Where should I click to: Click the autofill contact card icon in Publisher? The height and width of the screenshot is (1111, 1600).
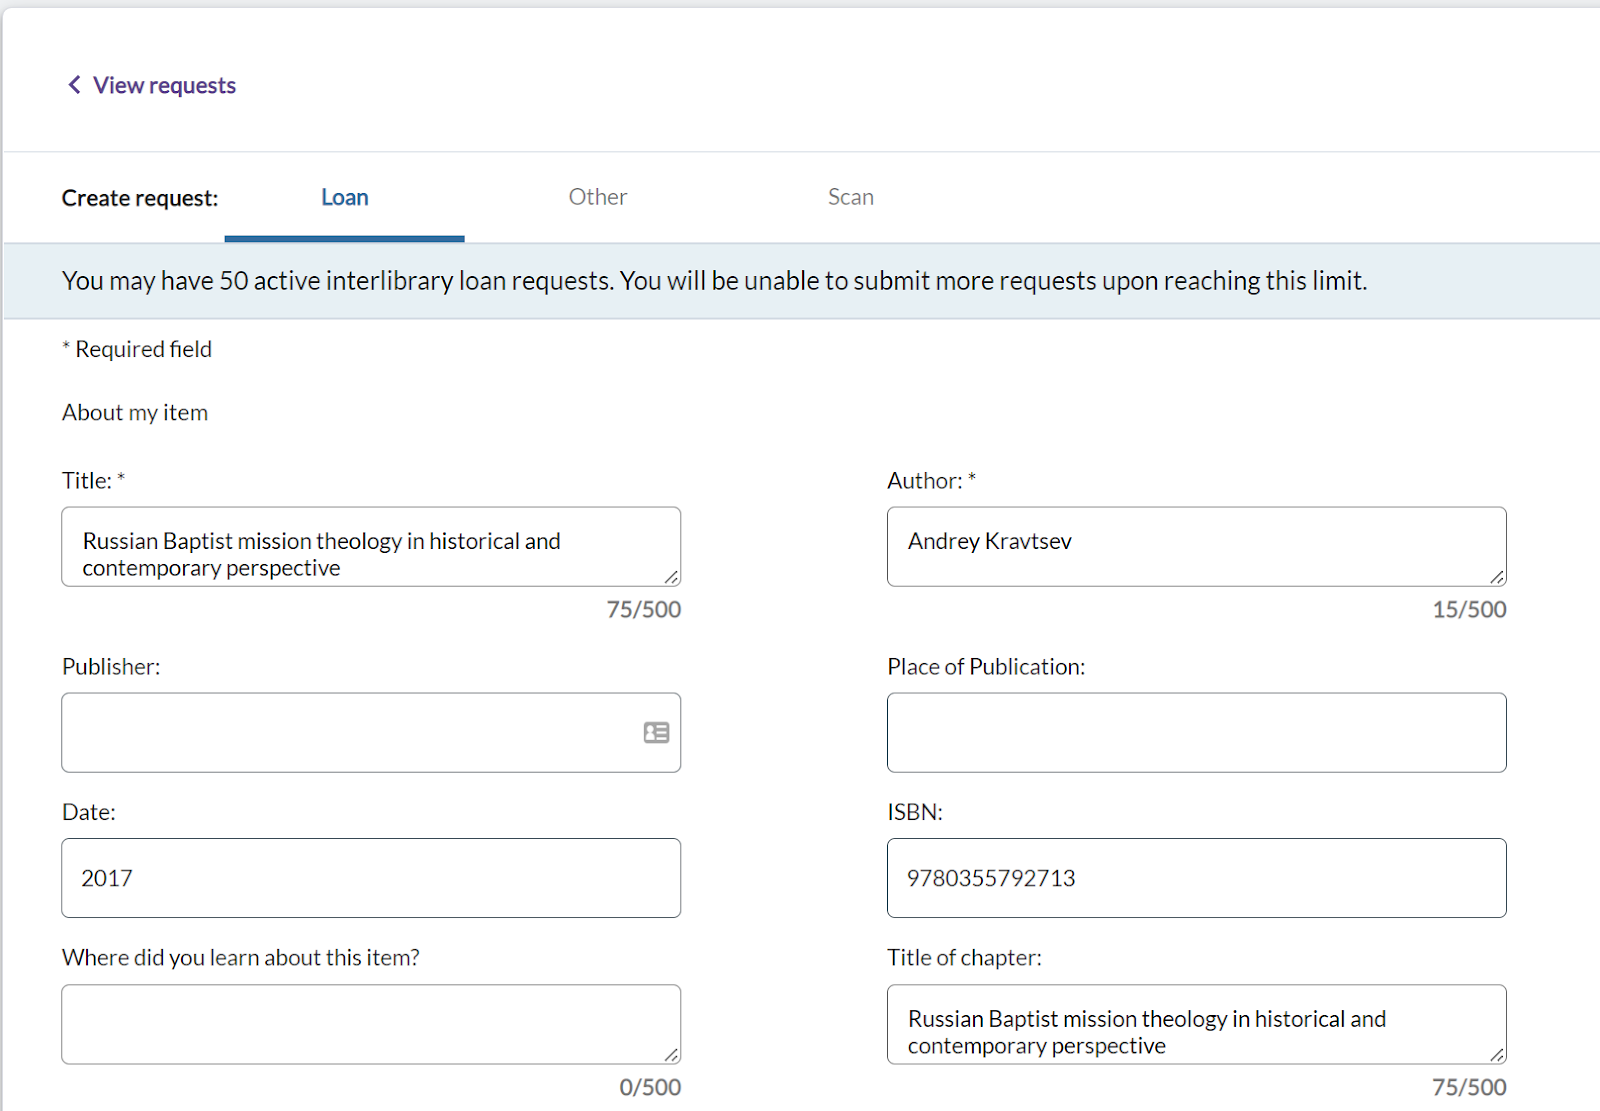656,733
